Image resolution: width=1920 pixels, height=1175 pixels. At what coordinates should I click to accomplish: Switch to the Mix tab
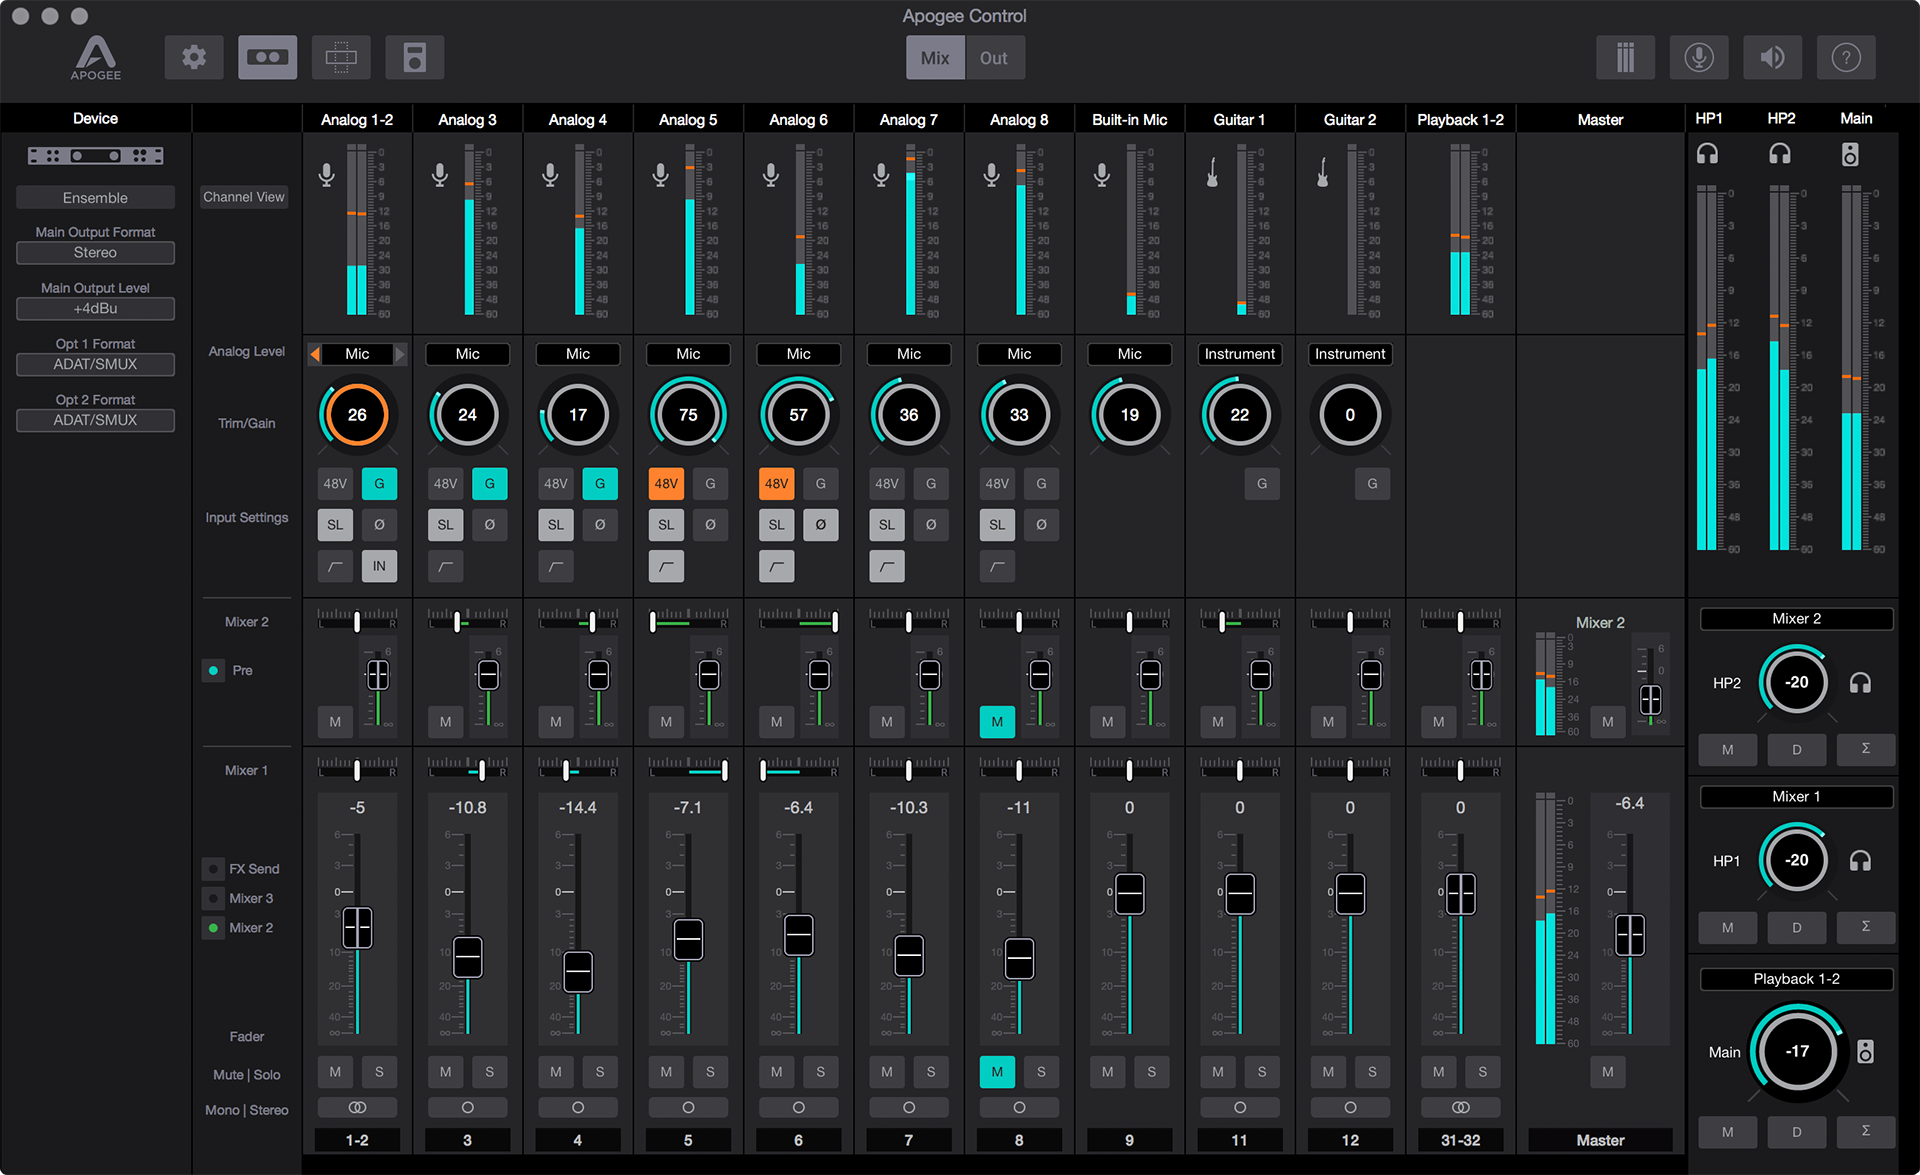935,58
